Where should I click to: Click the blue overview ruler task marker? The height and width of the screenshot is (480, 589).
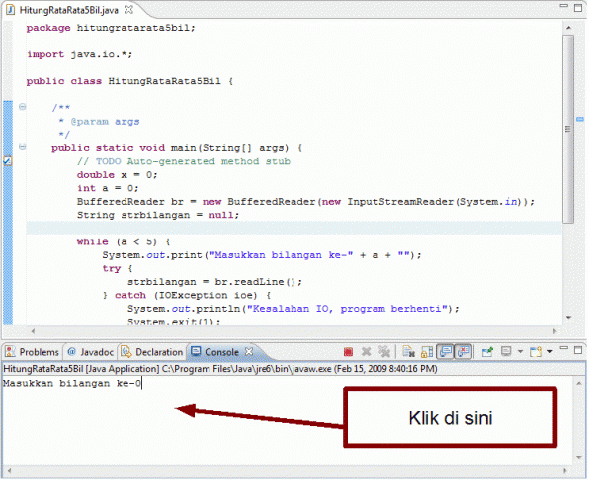[580, 119]
